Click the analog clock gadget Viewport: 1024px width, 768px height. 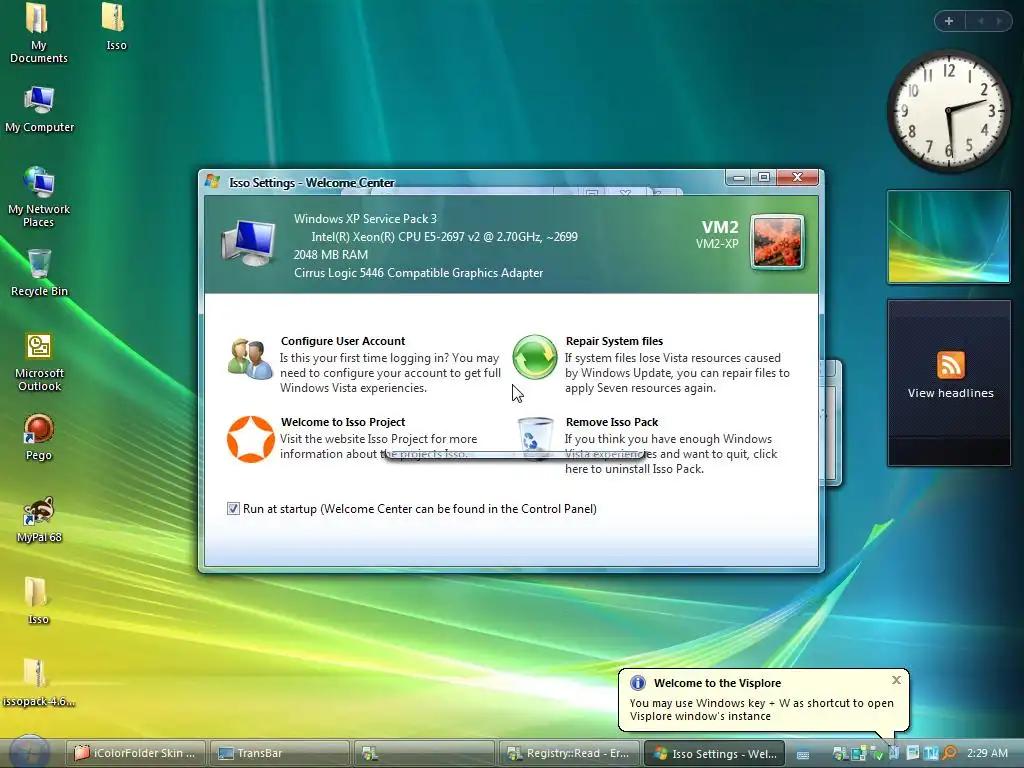tap(948, 112)
